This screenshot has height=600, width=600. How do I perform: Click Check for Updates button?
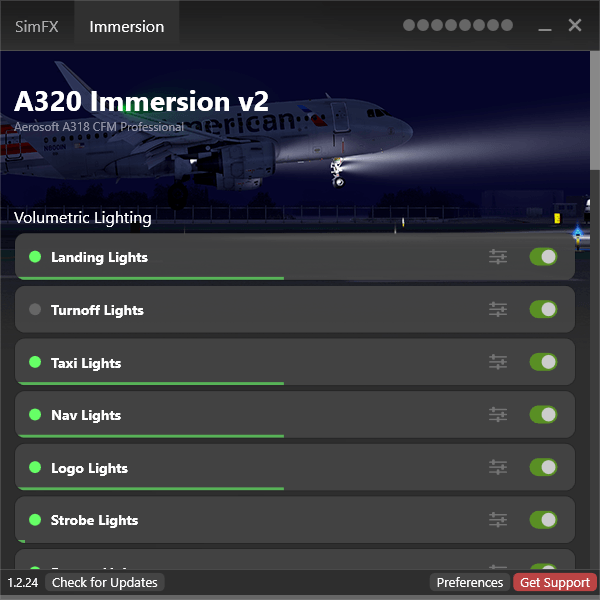105,582
